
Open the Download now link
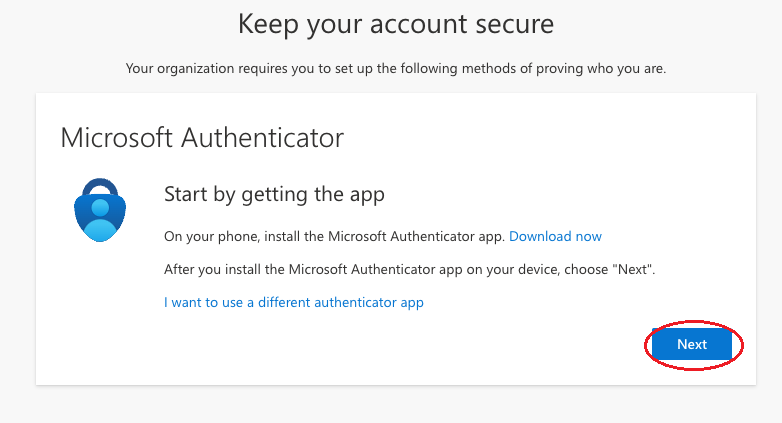point(555,236)
